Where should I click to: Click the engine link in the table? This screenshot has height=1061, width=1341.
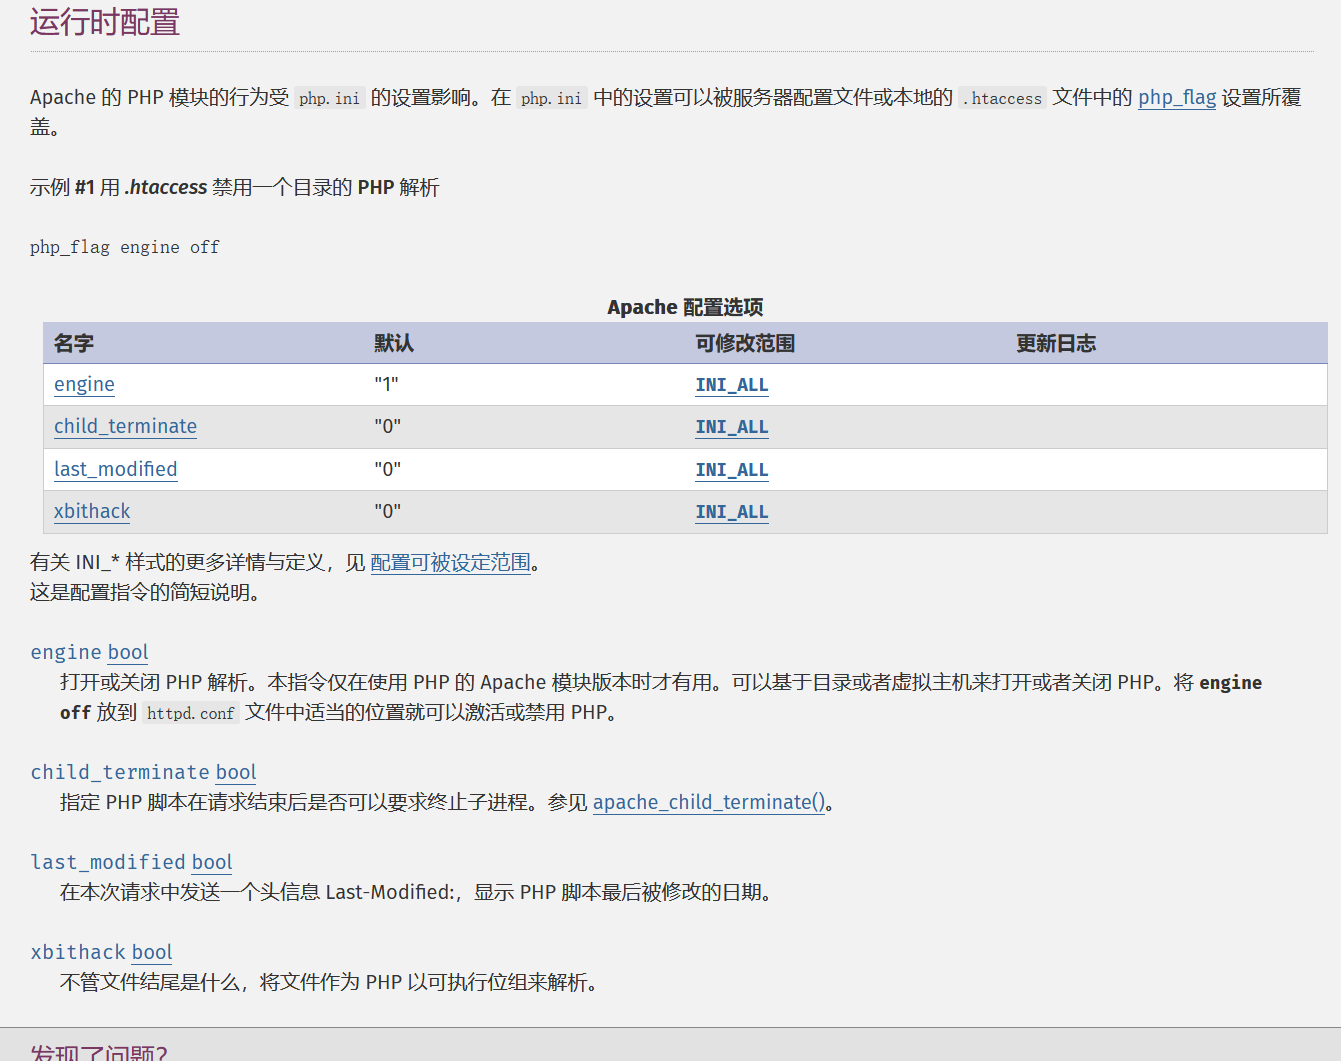(84, 384)
